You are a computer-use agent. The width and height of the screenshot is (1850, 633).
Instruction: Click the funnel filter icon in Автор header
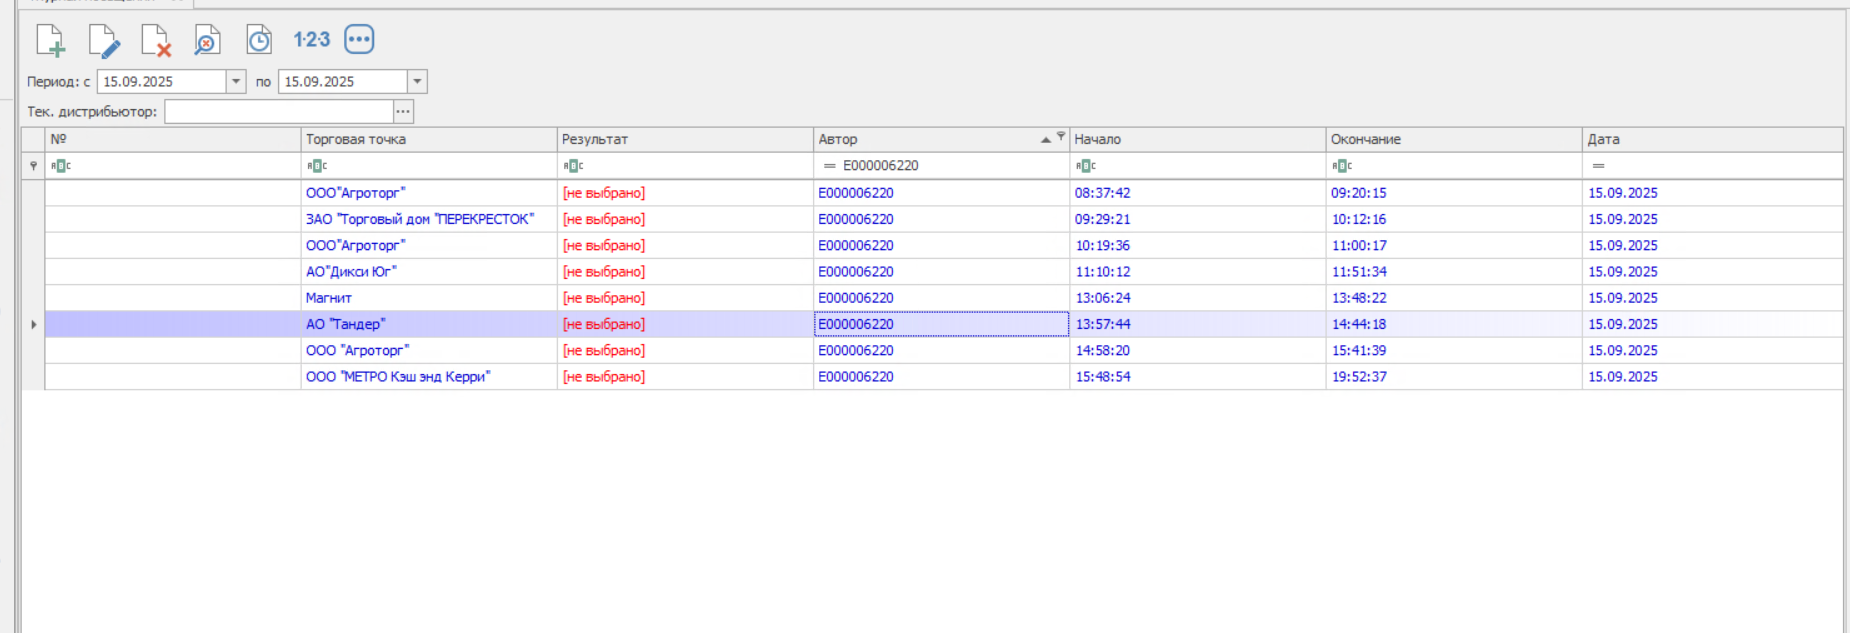[1061, 136]
